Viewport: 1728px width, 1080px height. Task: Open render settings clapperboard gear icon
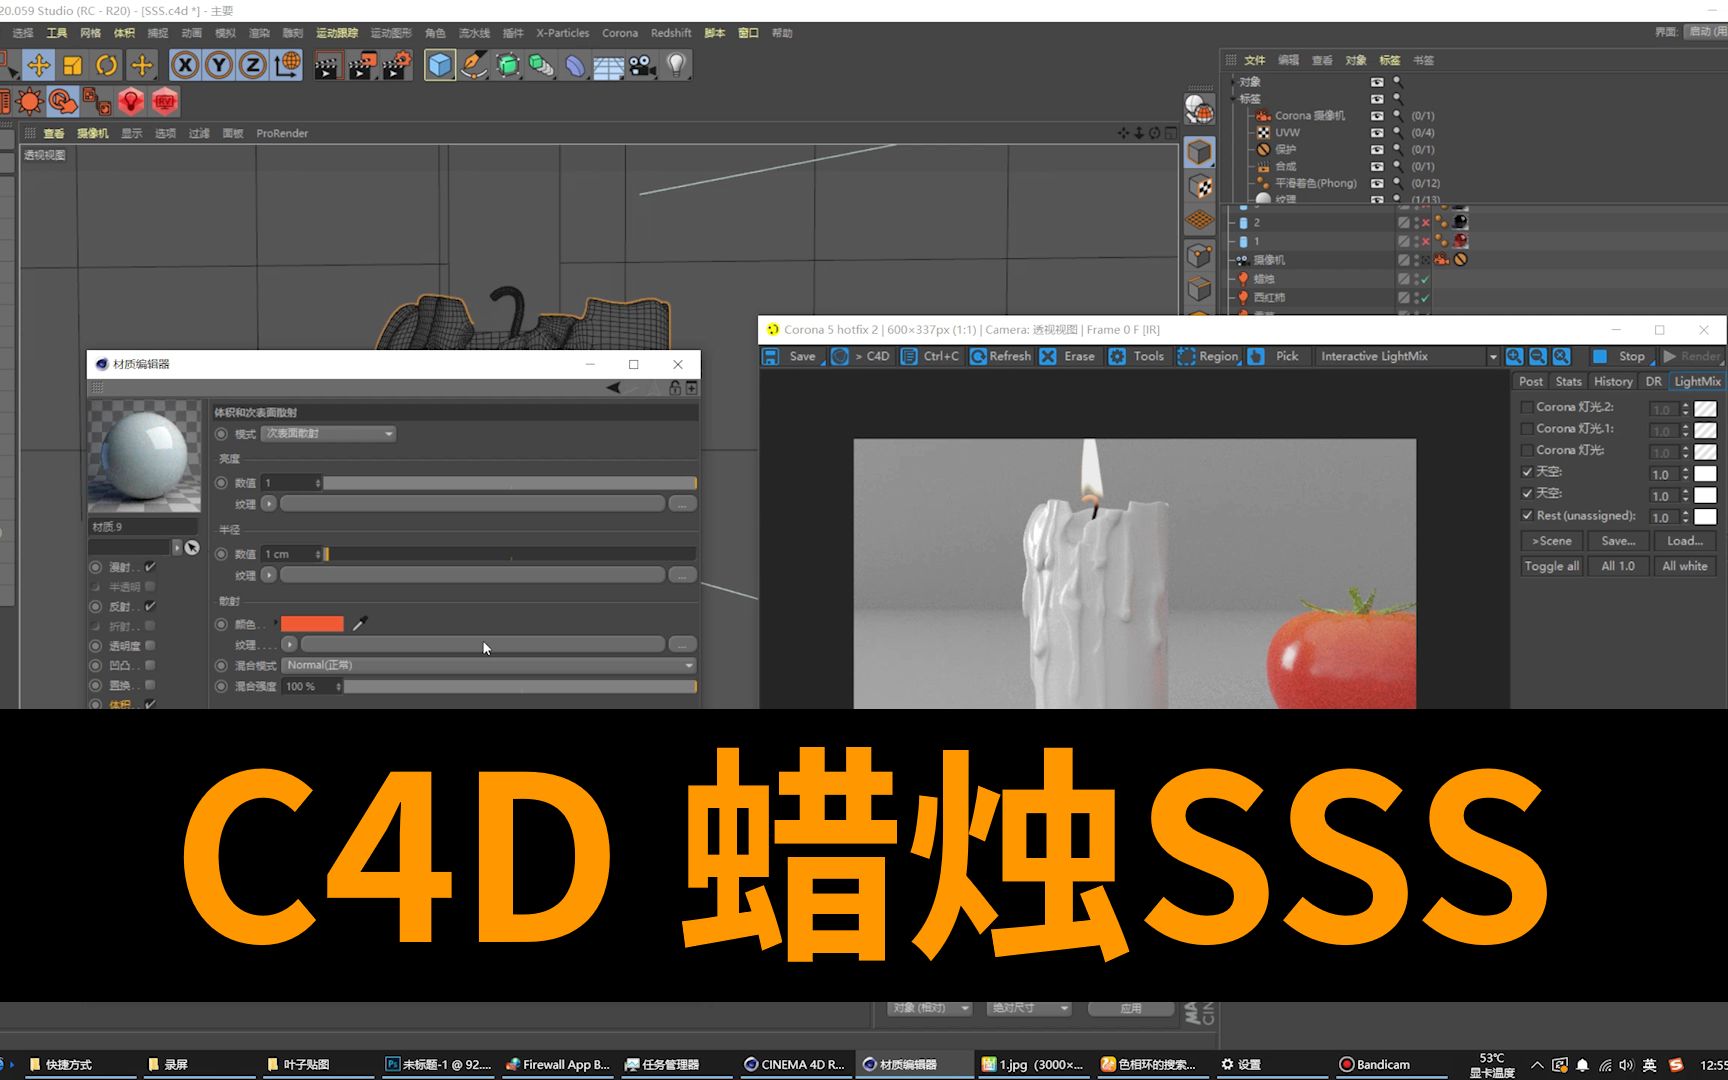pyautogui.click(x=397, y=66)
